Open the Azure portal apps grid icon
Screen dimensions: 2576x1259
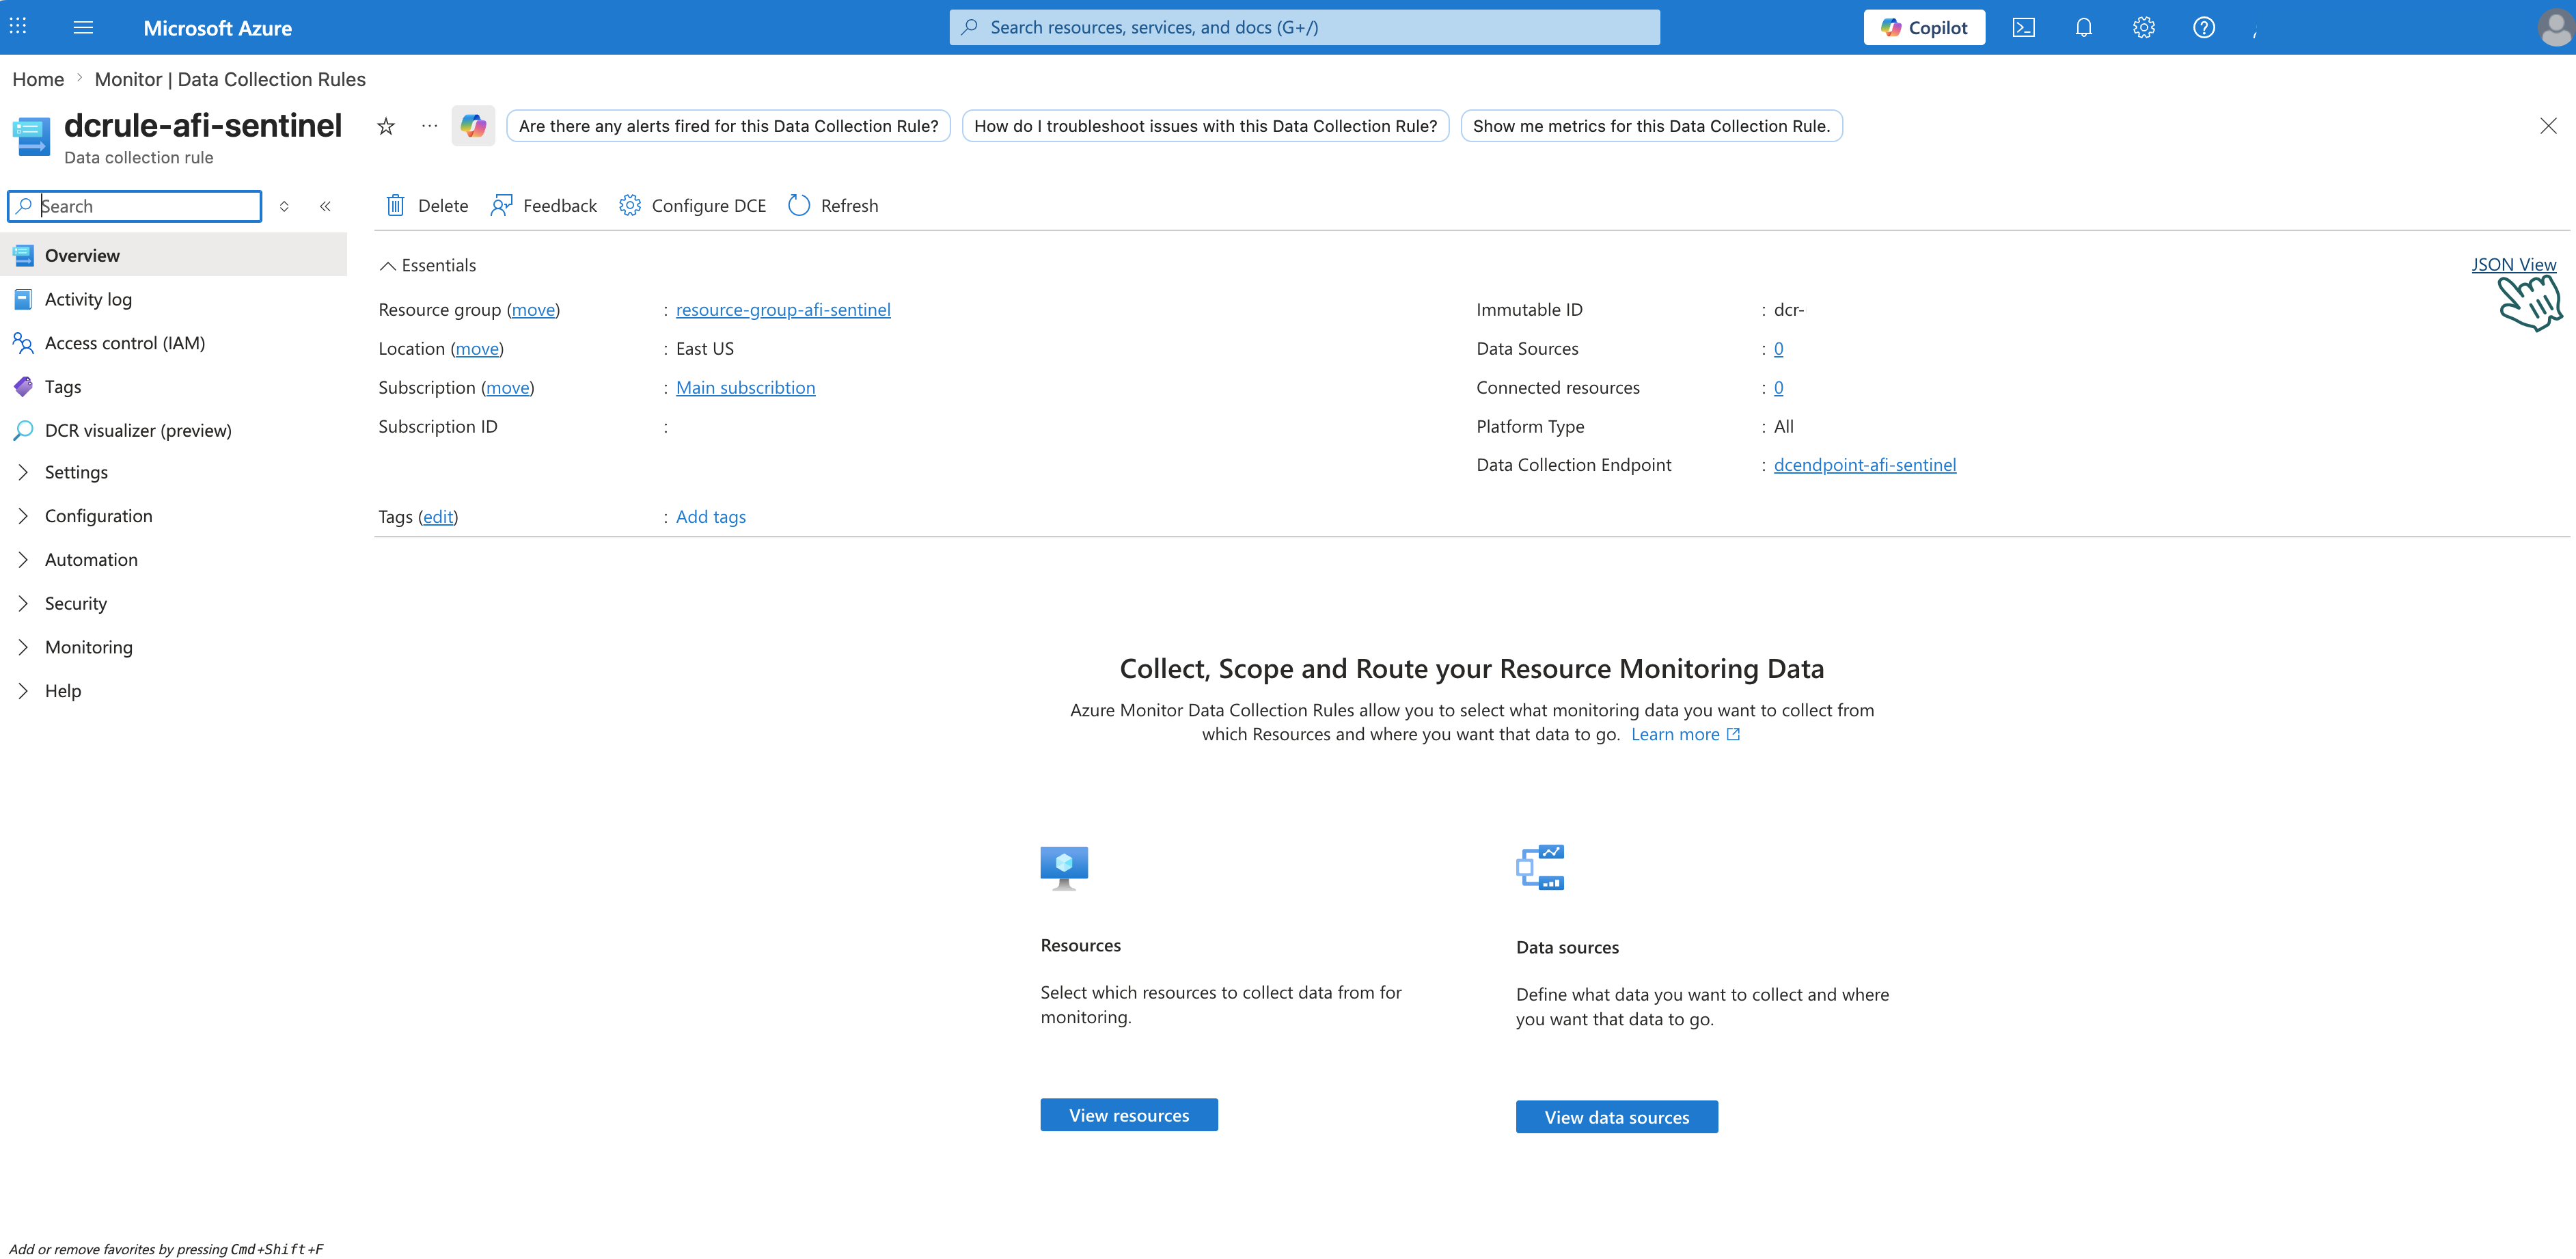coord(18,27)
